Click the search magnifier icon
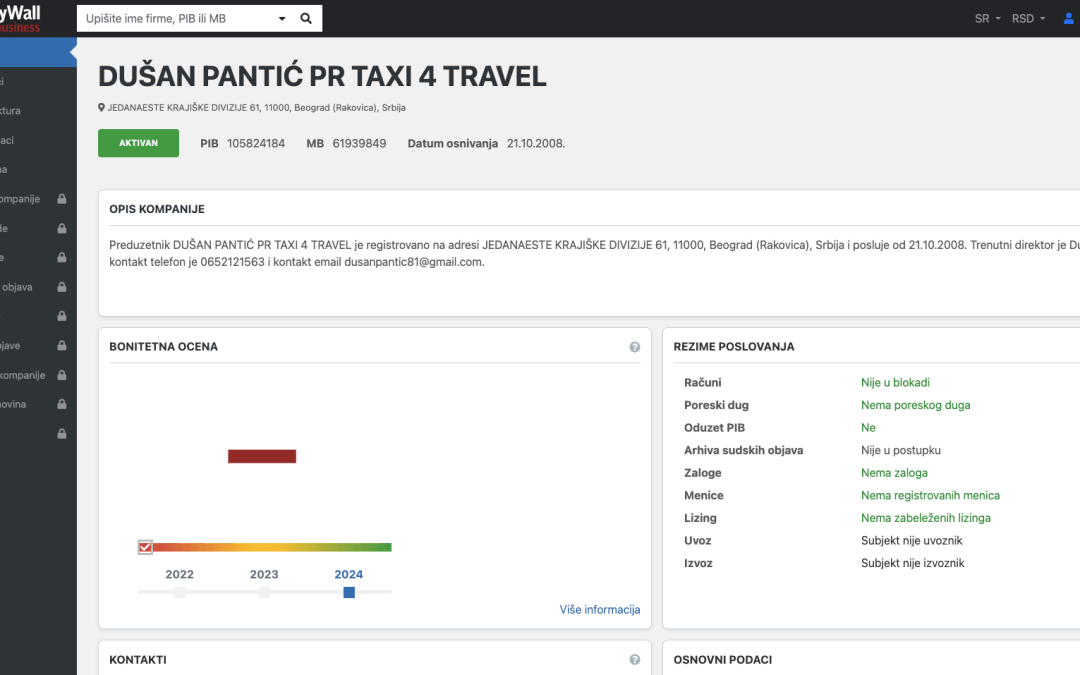 pos(306,18)
